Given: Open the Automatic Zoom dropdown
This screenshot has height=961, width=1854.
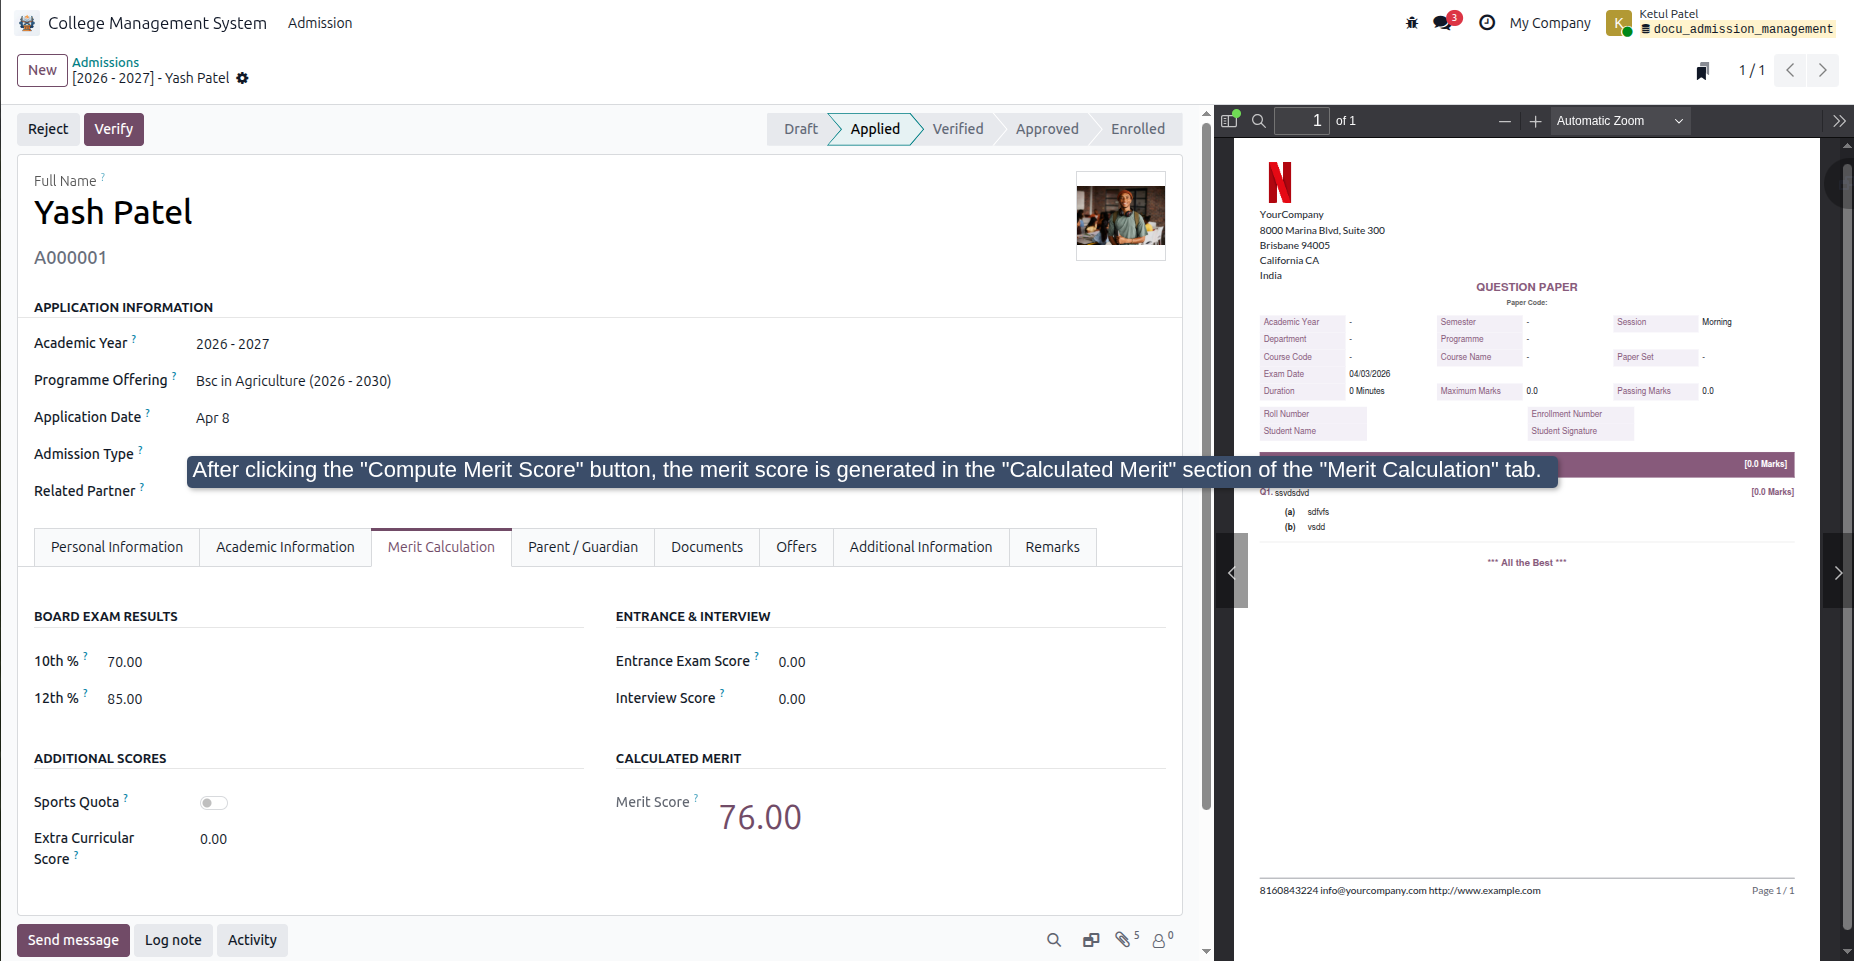Looking at the screenshot, I should tap(1620, 121).
